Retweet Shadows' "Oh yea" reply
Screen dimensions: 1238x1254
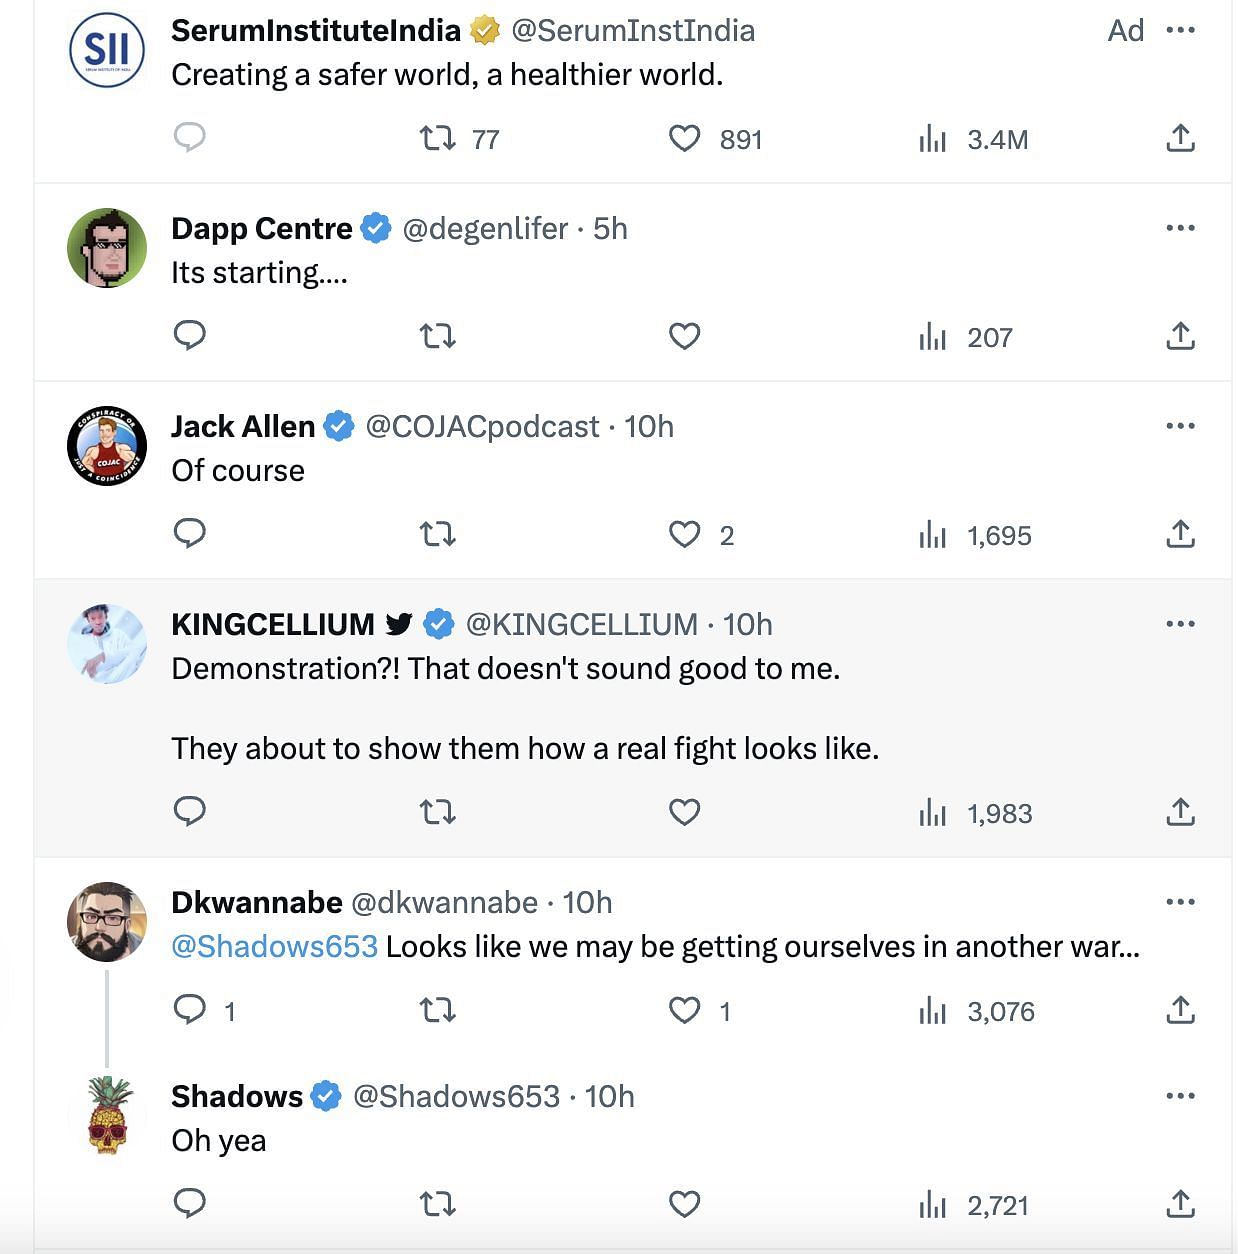point(437,1204)
